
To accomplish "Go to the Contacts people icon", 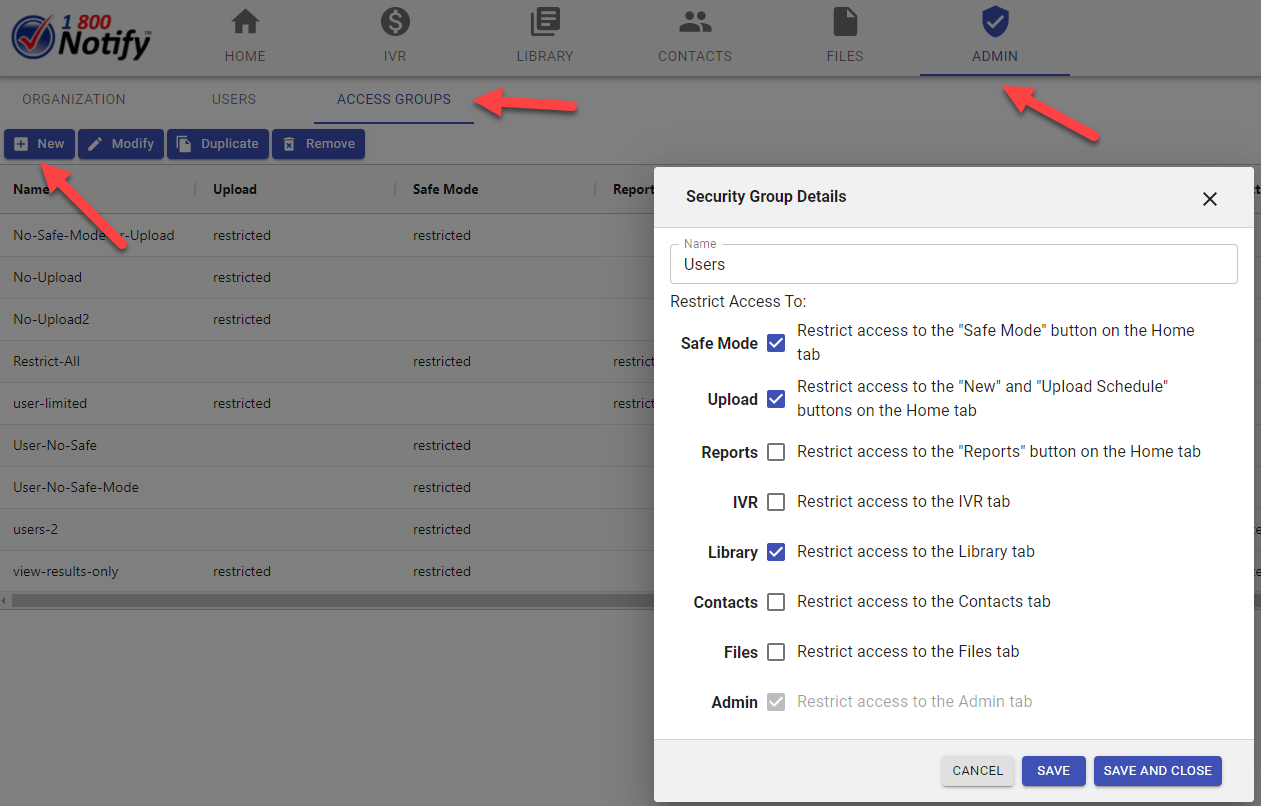I will [695, 22].
